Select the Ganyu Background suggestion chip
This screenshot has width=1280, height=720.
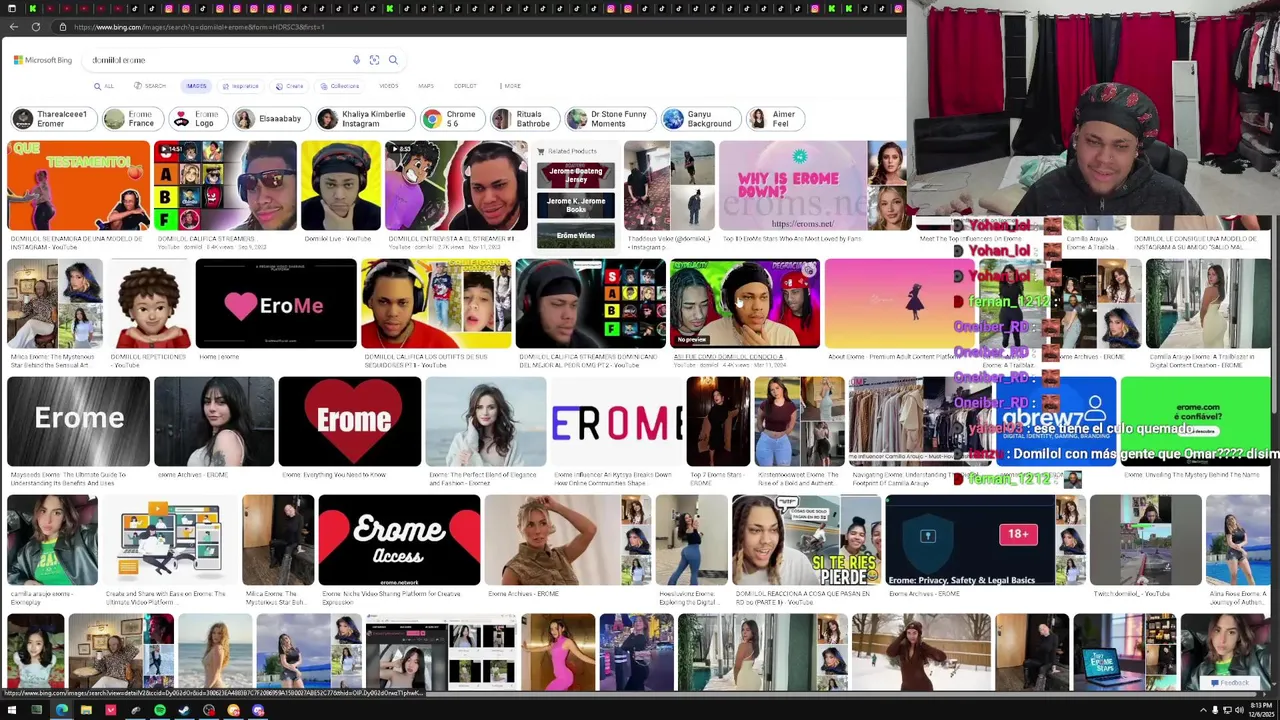click(699, 119)
